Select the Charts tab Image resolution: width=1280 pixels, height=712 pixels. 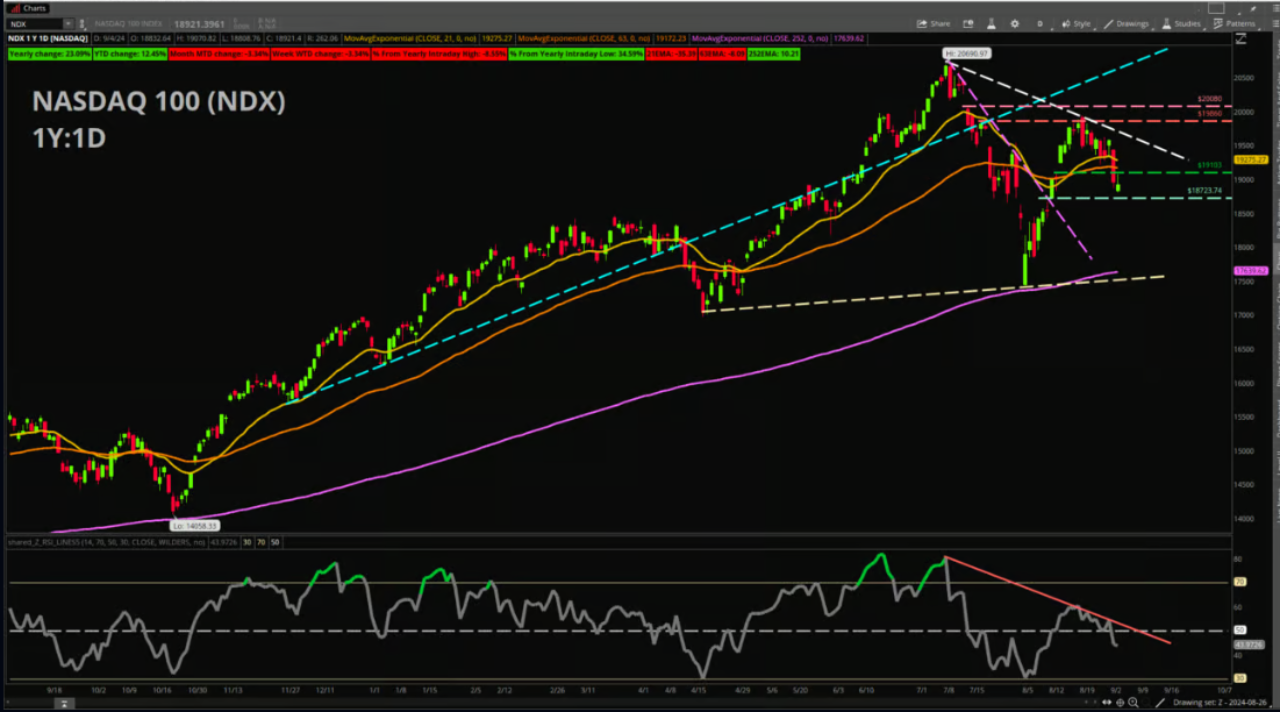coord(29,8)
